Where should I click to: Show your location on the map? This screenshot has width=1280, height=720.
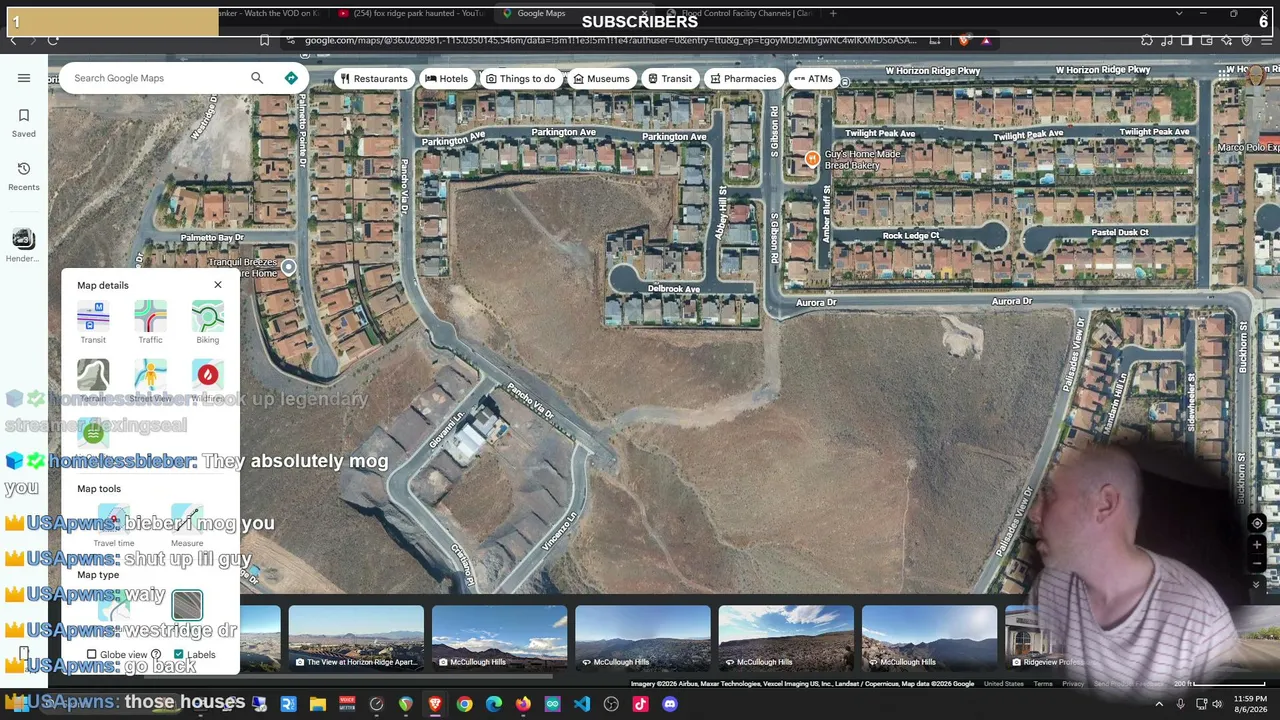click(x=1257, y=523)
